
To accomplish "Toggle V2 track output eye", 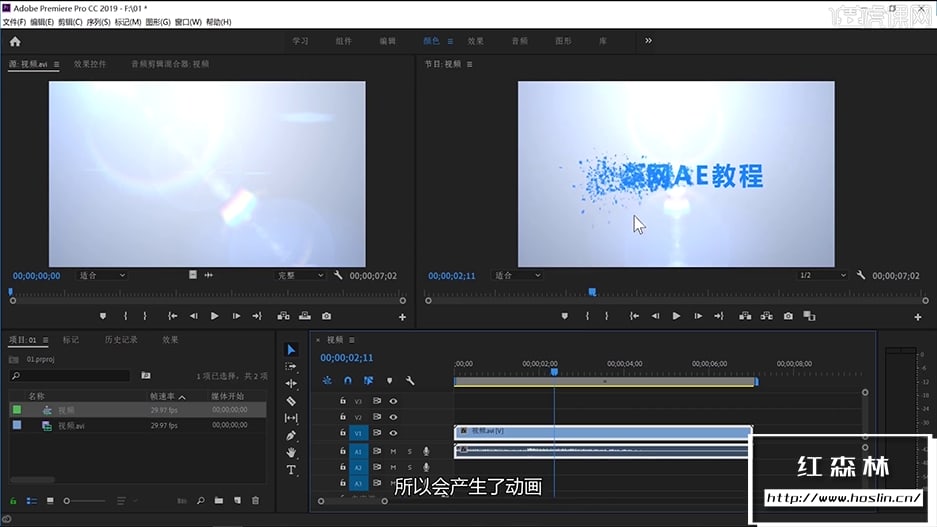I will pyautogui.click(x=393, y=417).
